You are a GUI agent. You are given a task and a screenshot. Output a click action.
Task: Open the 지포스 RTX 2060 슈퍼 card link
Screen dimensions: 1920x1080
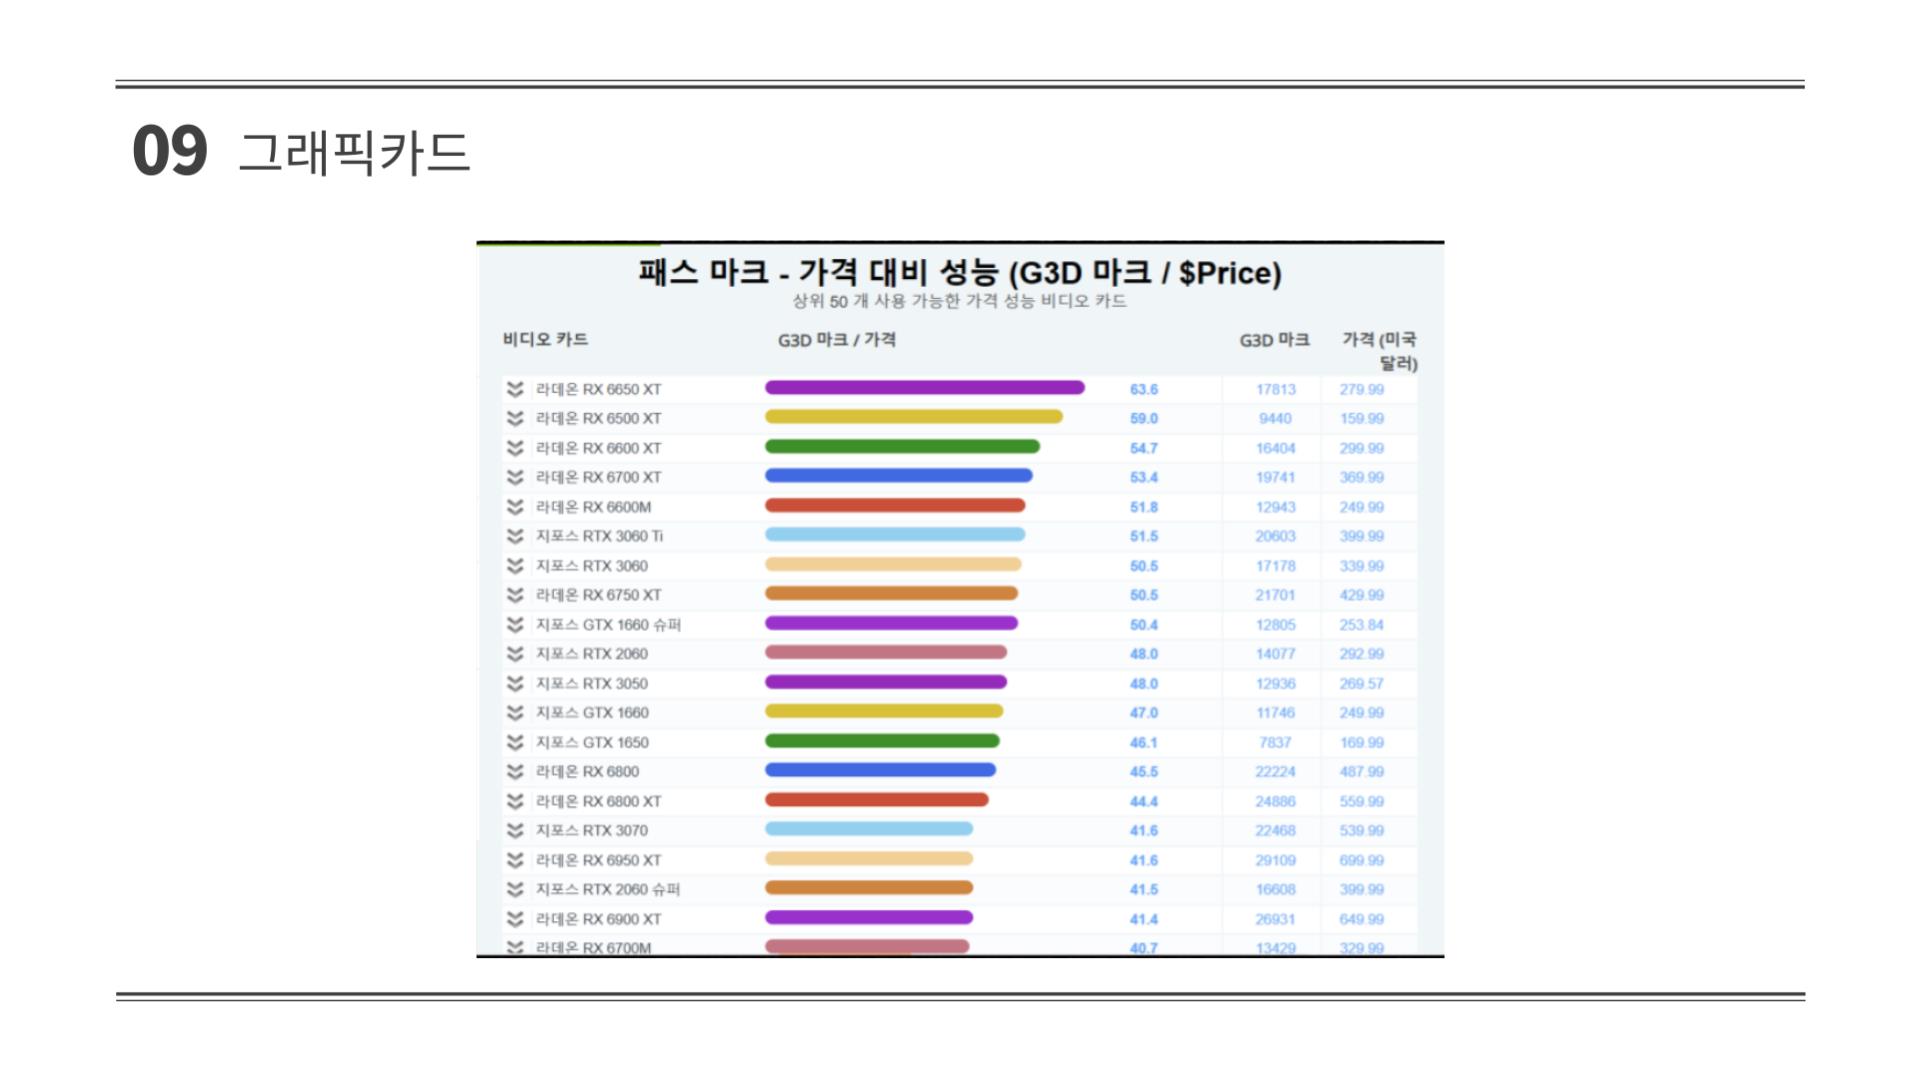pos(608,890)
